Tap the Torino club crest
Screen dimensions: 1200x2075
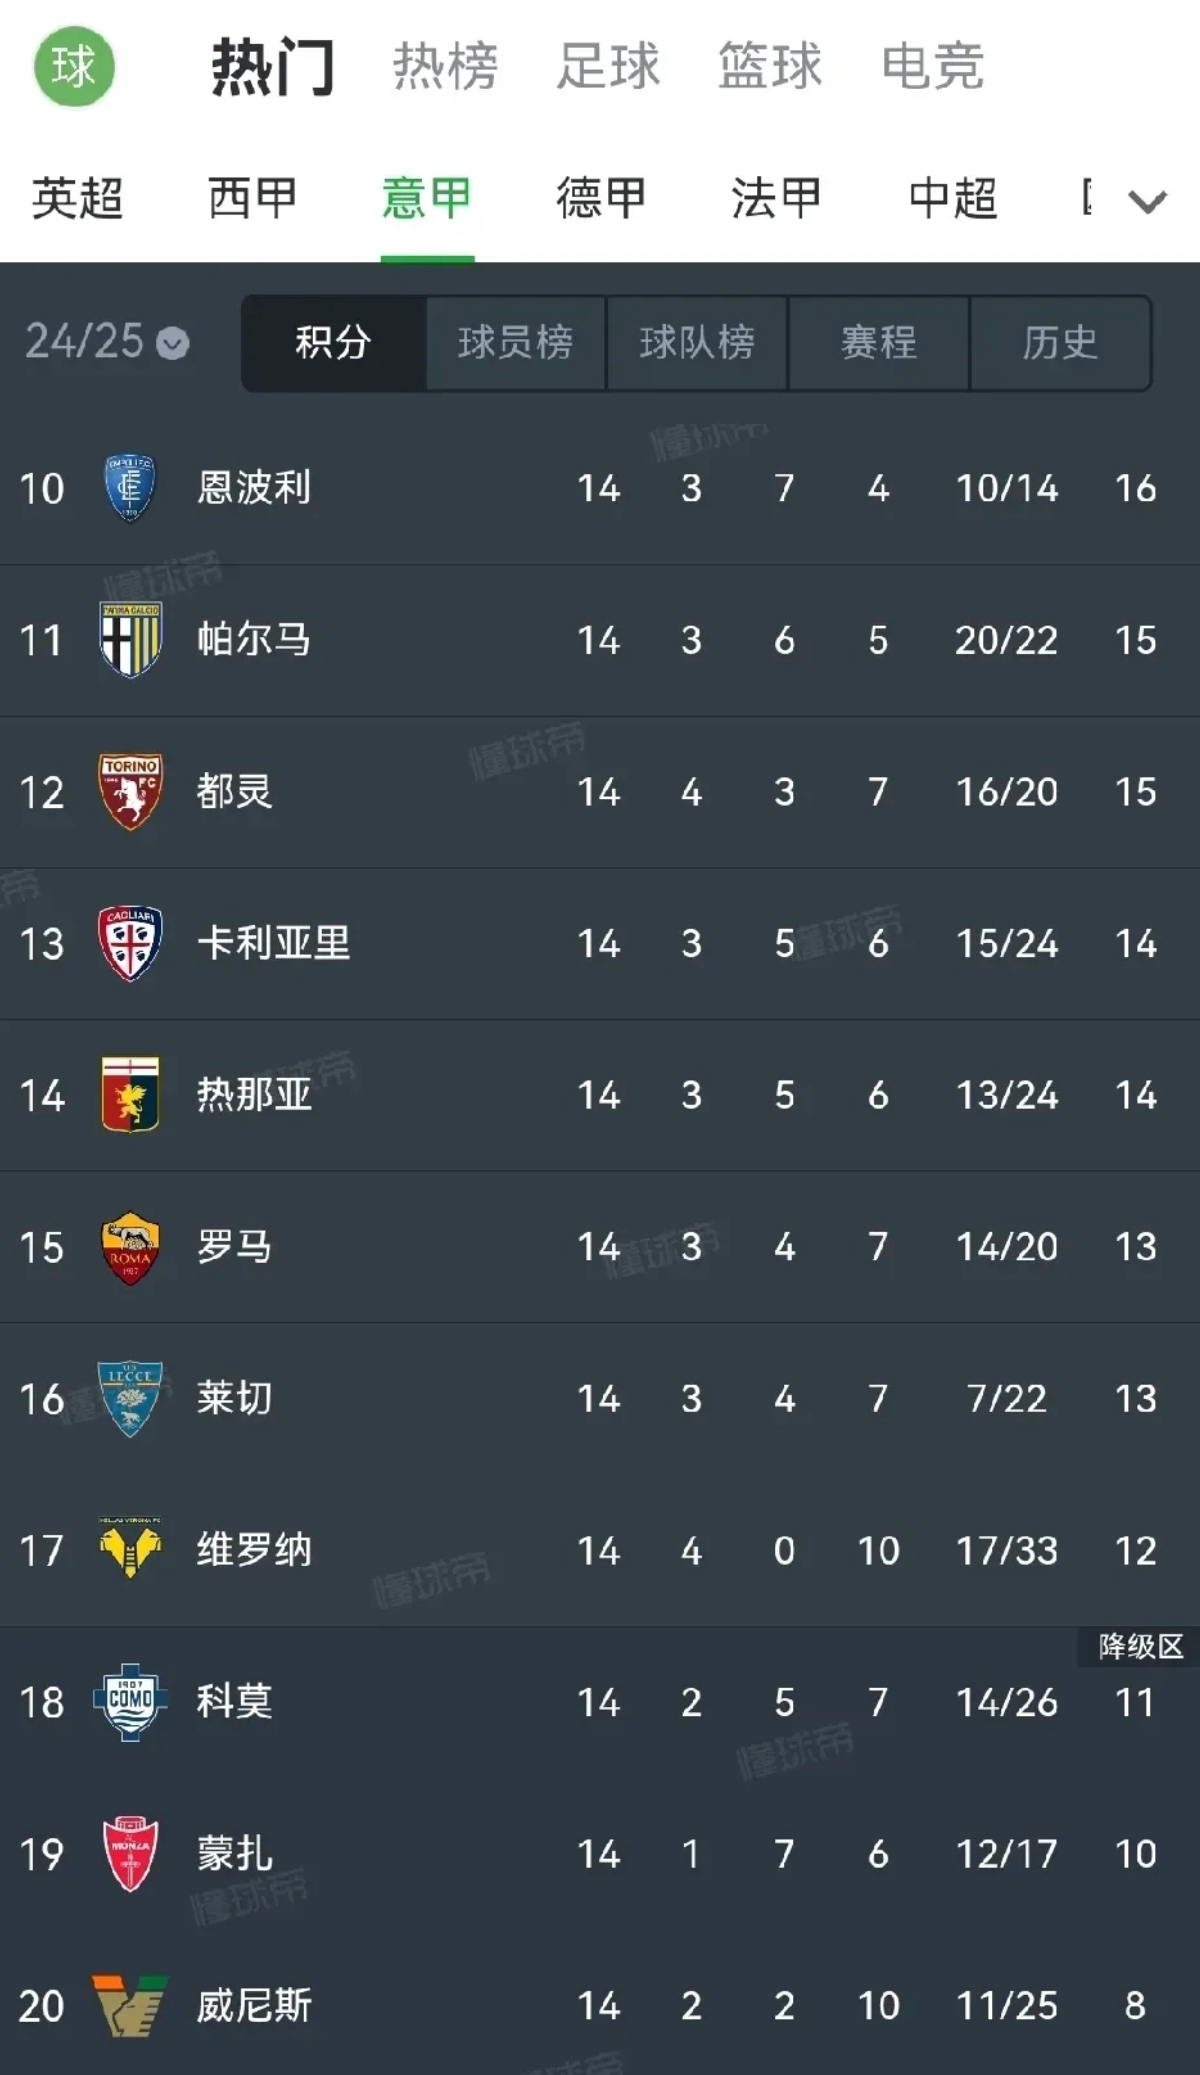click(130, 792)
